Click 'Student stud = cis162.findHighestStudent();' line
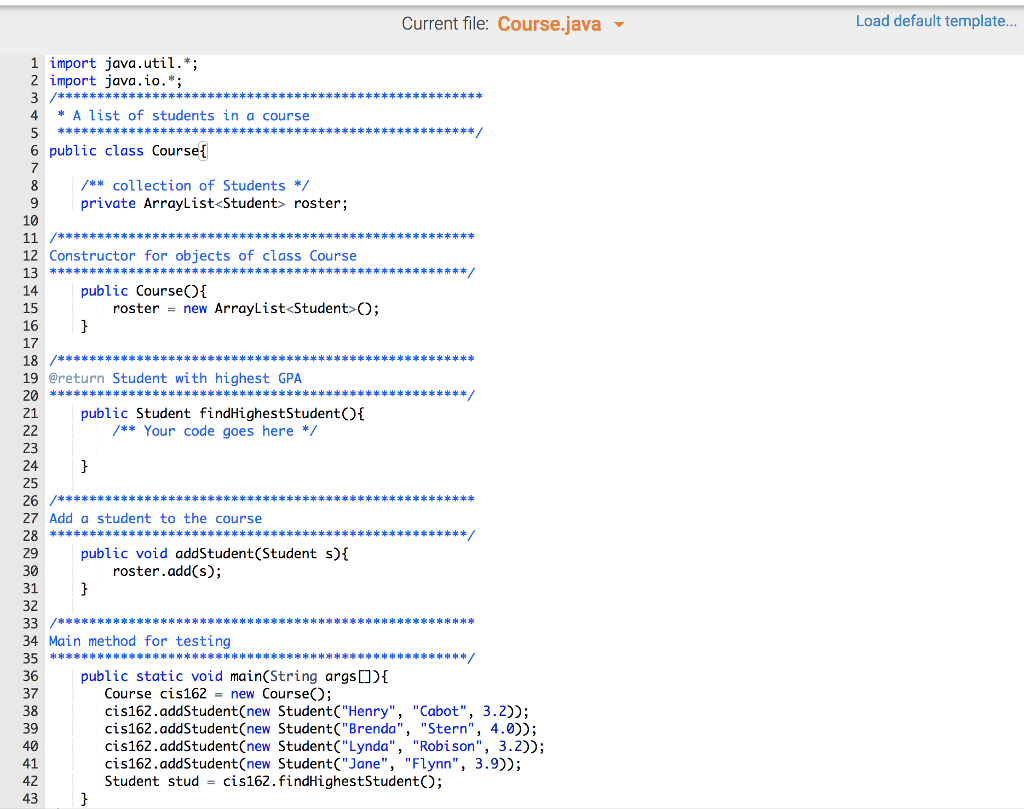 (274, 782)
